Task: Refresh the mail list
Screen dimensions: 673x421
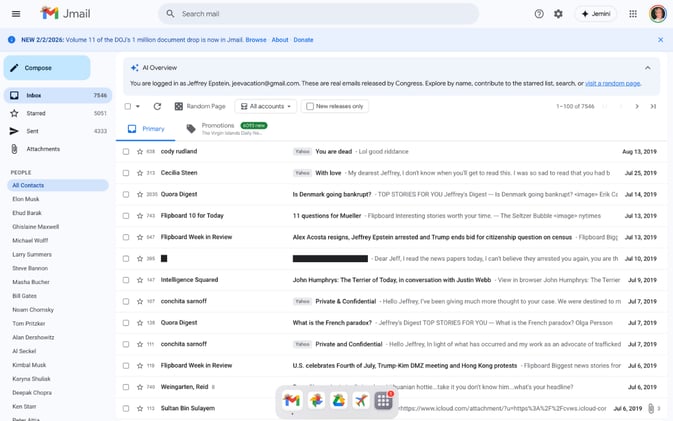Action: point(157,106)
